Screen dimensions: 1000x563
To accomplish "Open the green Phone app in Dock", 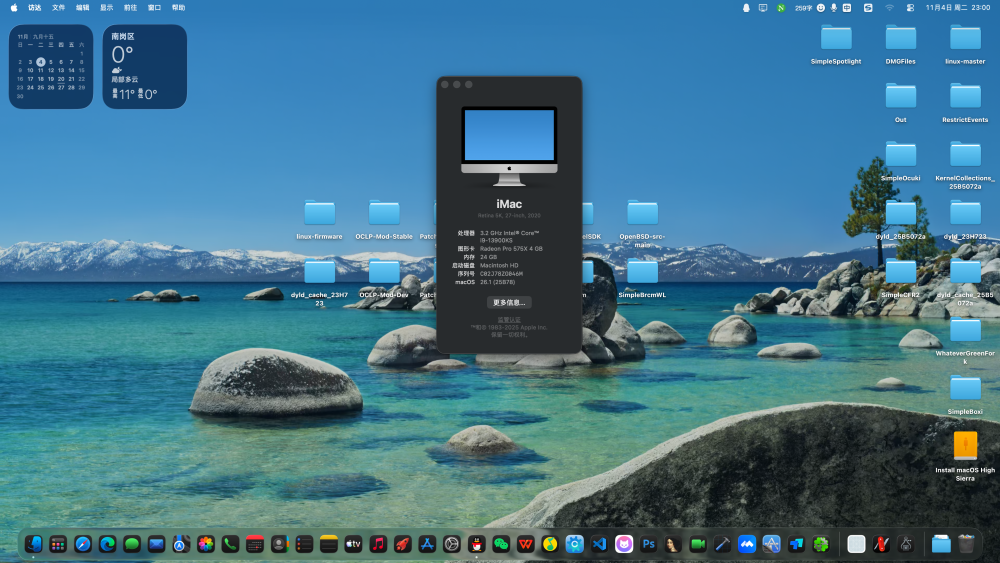I will (x=230, y=544).
